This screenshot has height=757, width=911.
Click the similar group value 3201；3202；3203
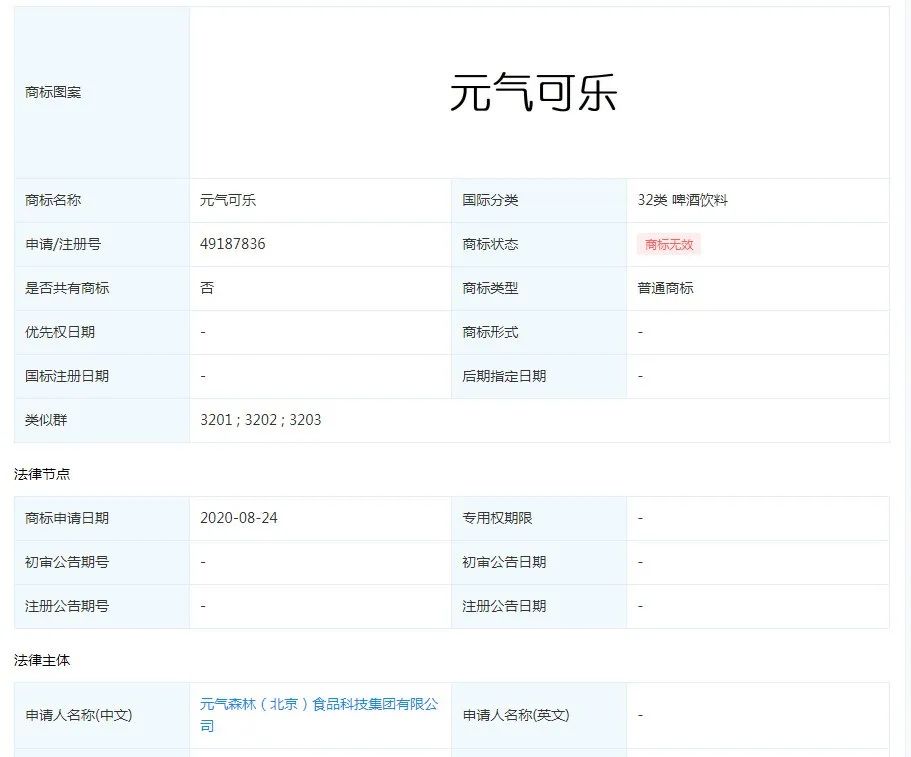tap(260, 420)
